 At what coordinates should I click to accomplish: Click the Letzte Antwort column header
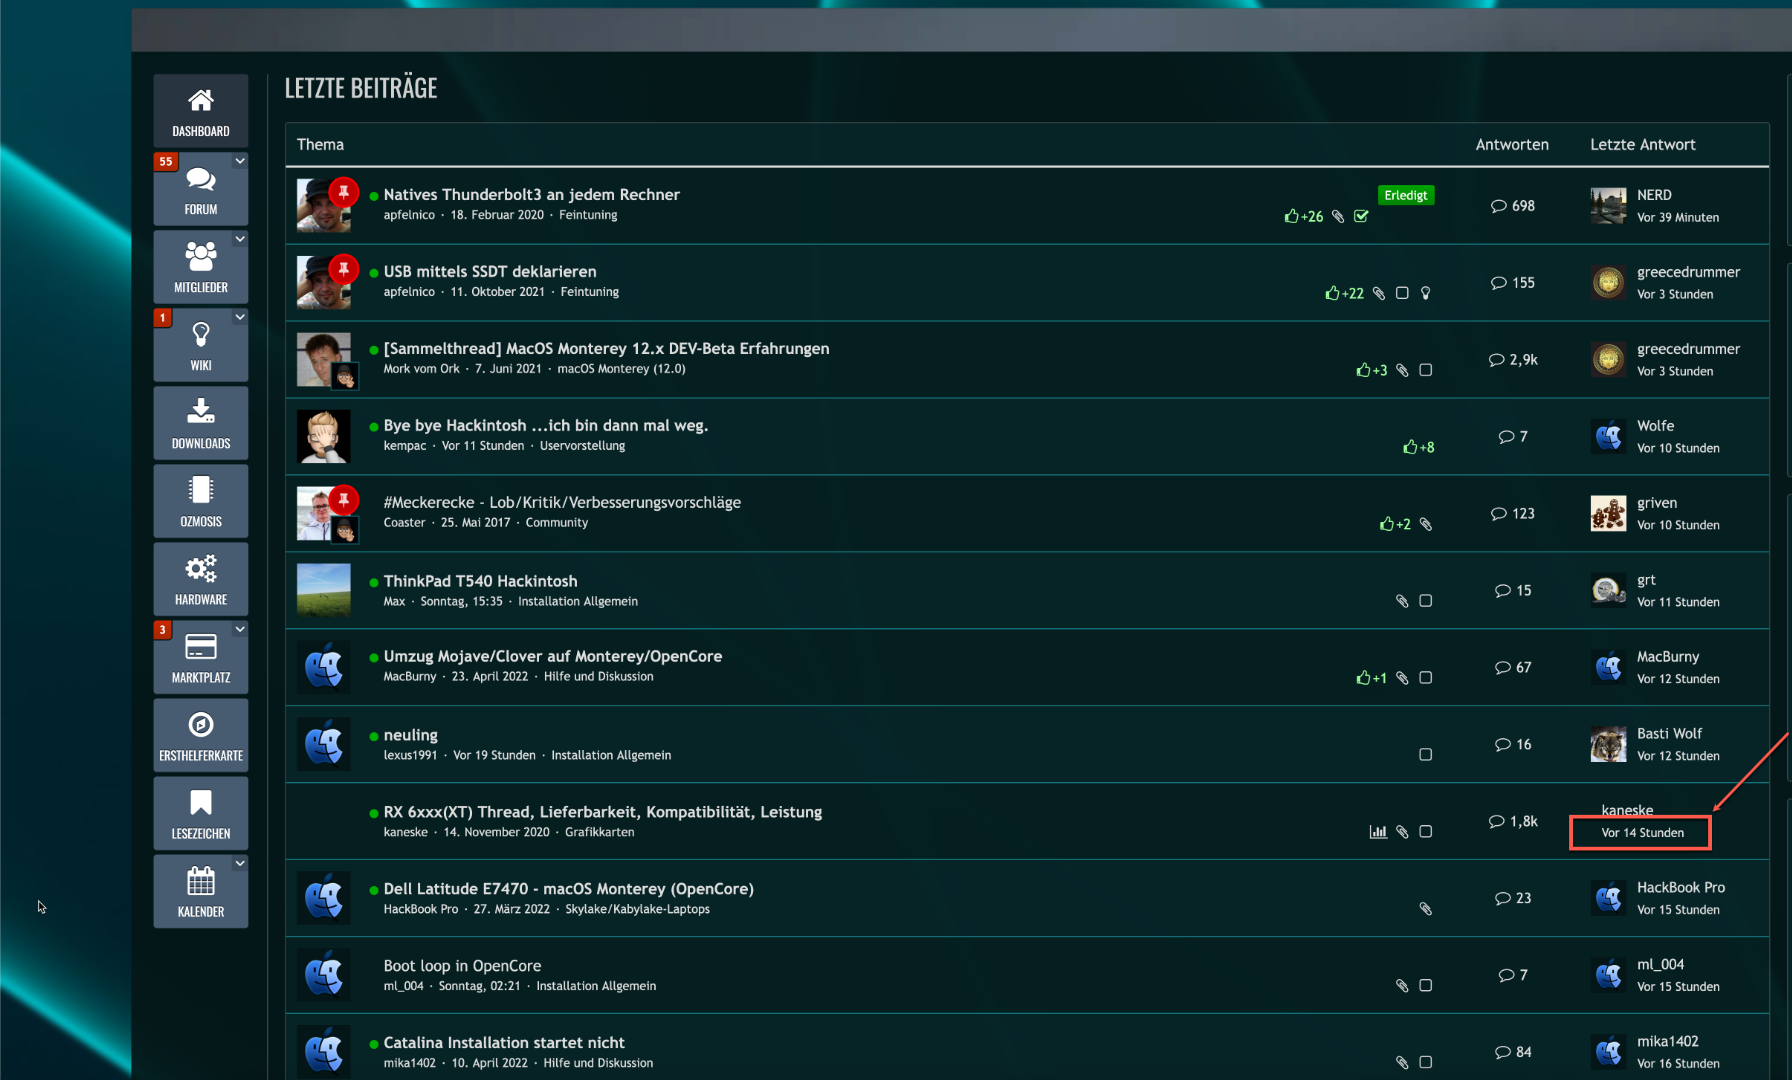1642,144
